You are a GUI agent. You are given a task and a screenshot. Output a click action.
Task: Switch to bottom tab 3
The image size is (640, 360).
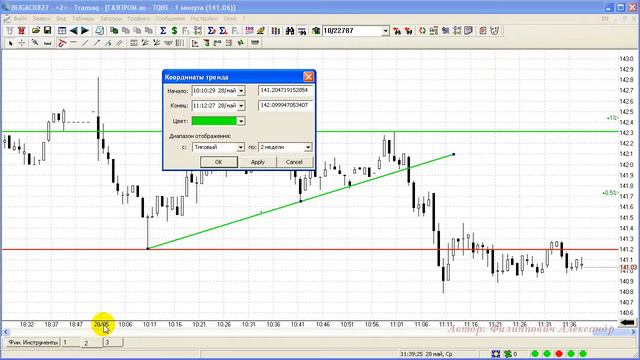click(112, 342)
